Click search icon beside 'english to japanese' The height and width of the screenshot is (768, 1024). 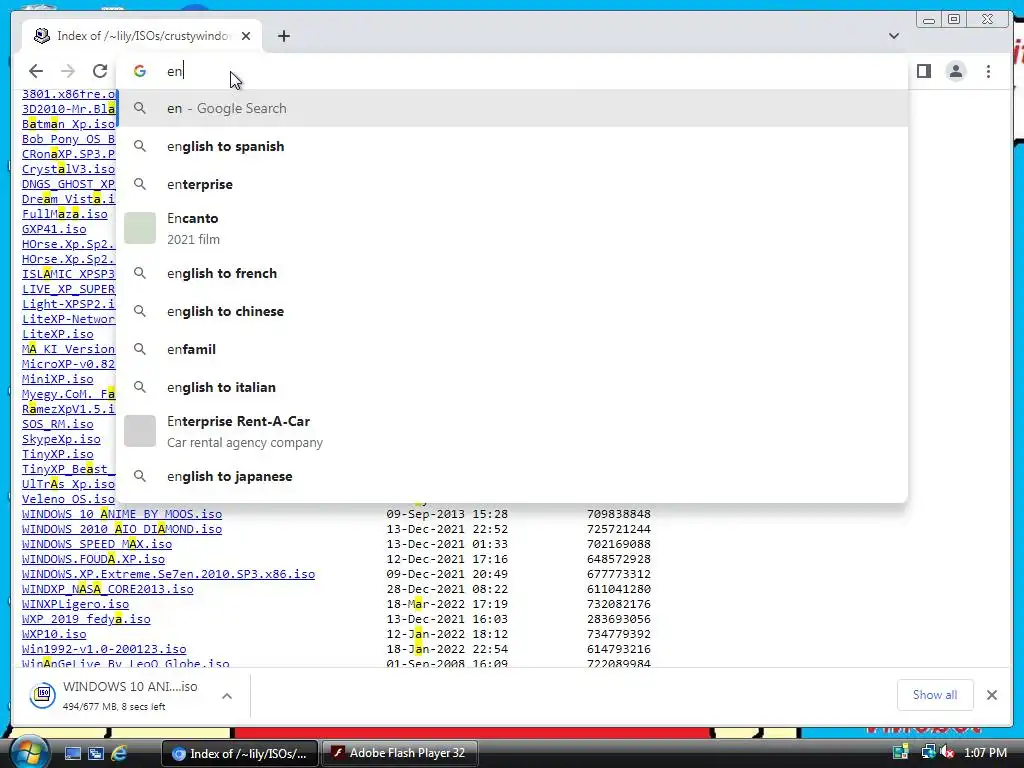[140, 476]
